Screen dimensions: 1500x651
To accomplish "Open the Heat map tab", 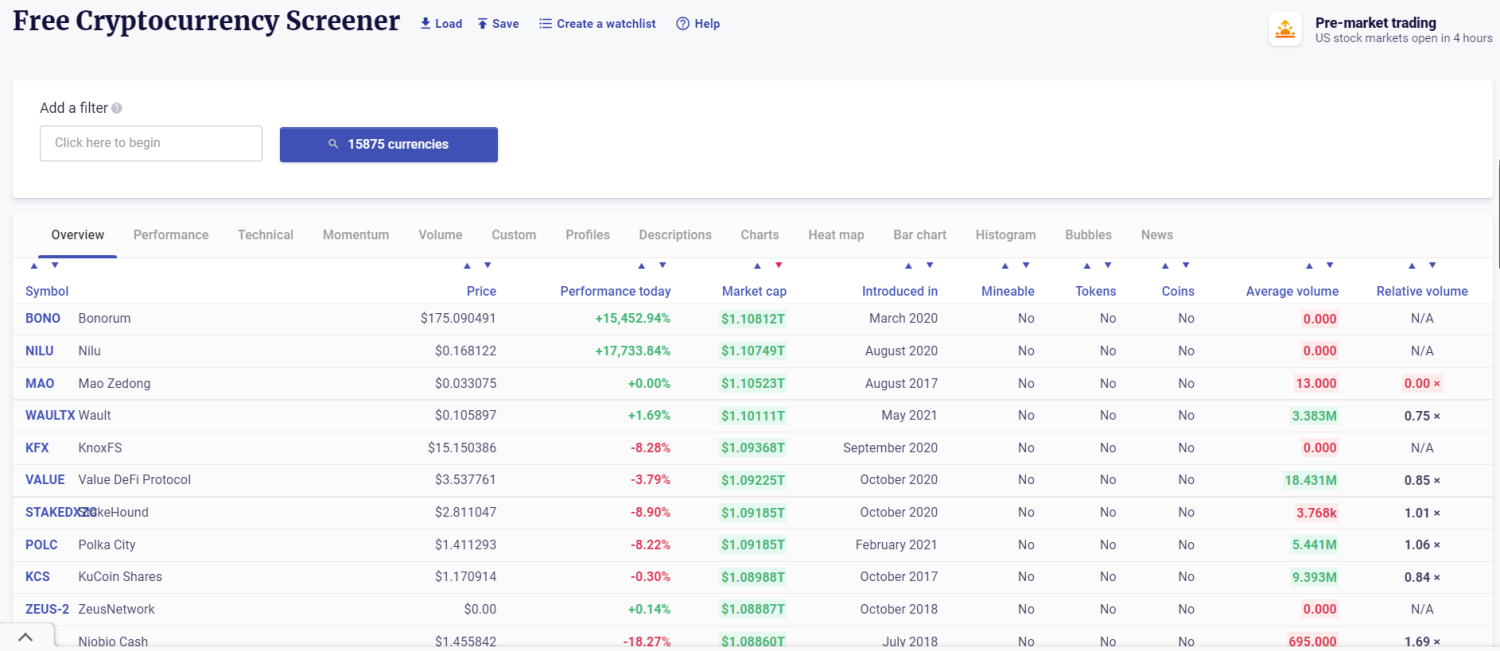I will (x=836, y=235).
